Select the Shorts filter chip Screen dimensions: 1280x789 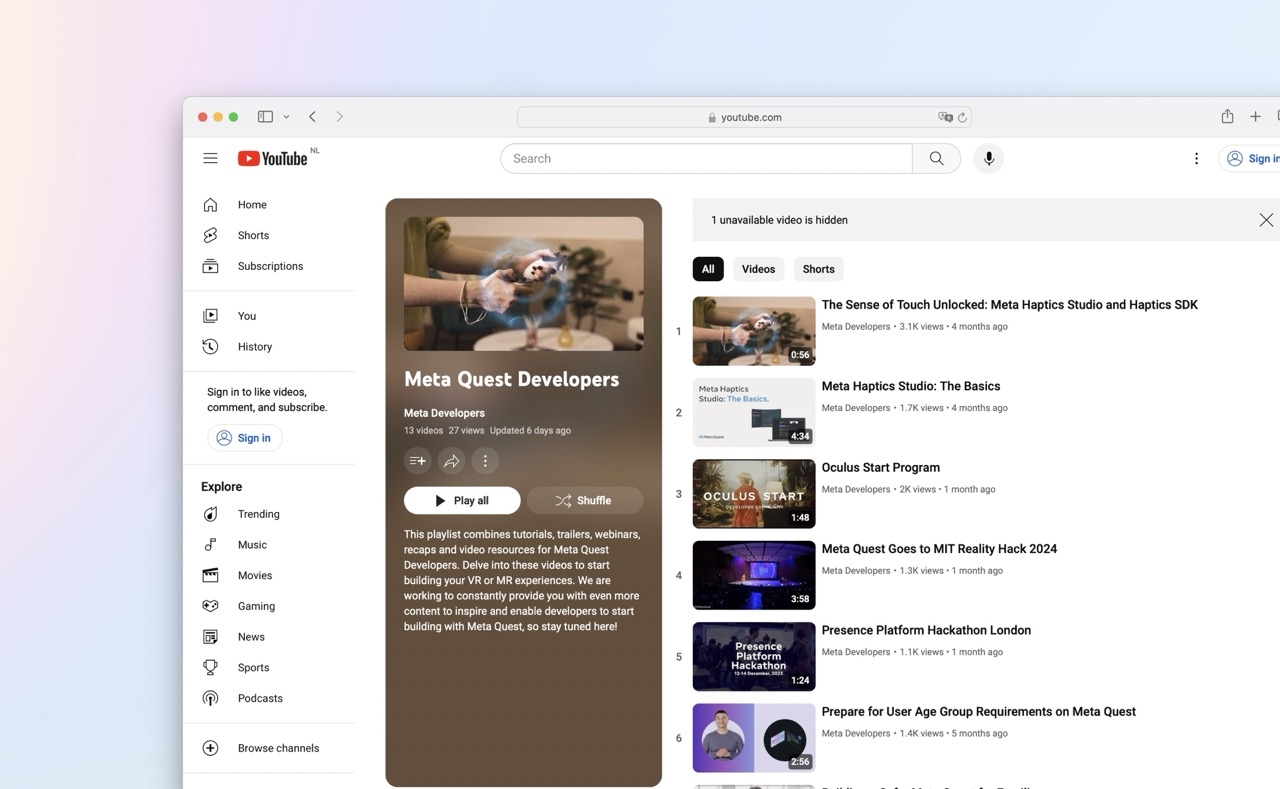[818, 269]
